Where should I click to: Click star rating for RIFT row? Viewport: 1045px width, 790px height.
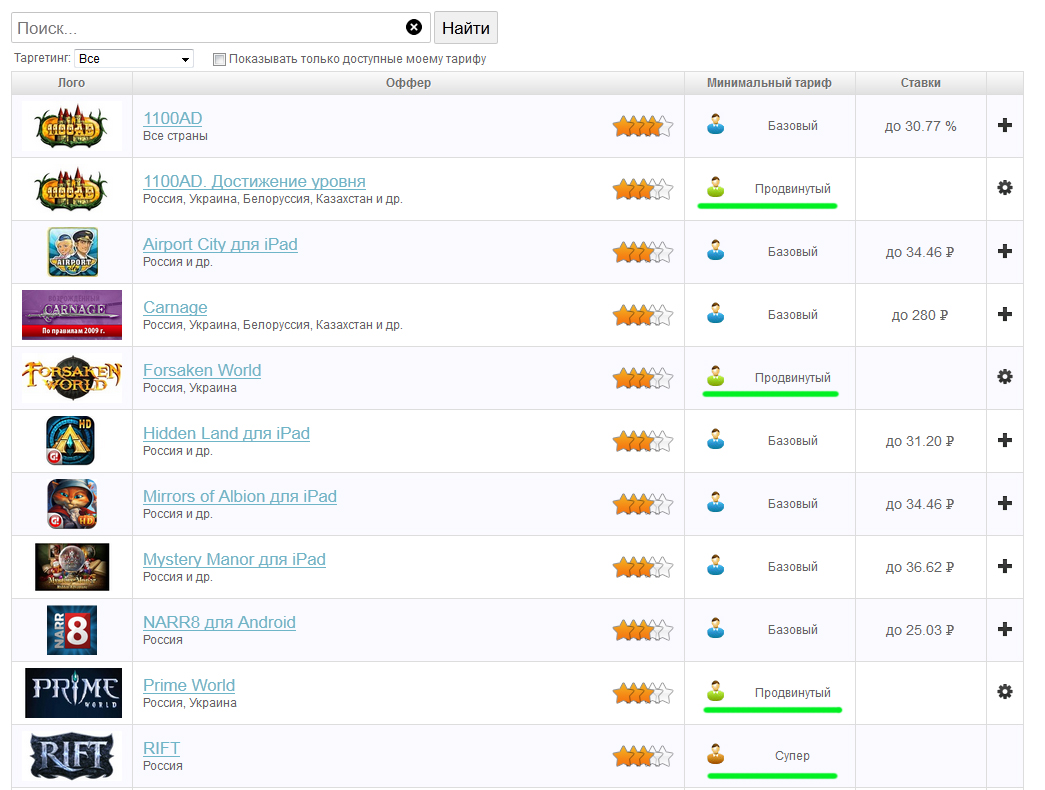click(x=643, y=756)
